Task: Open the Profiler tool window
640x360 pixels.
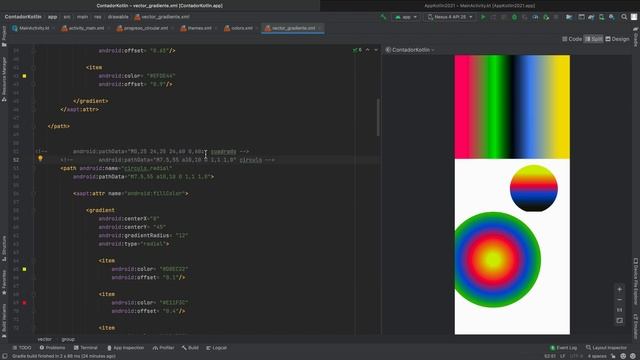Action: click(x=163, y=348)
